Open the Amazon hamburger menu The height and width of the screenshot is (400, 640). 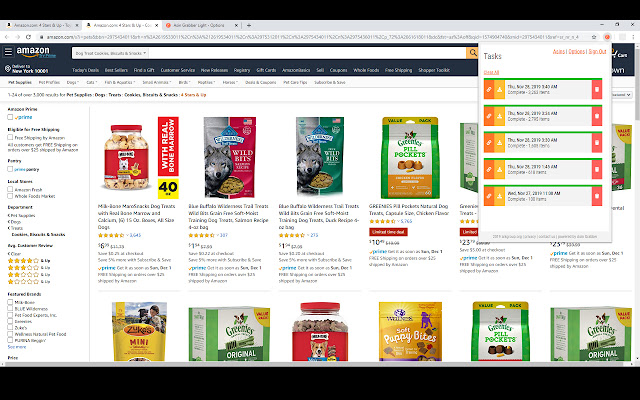coord(8,52)
